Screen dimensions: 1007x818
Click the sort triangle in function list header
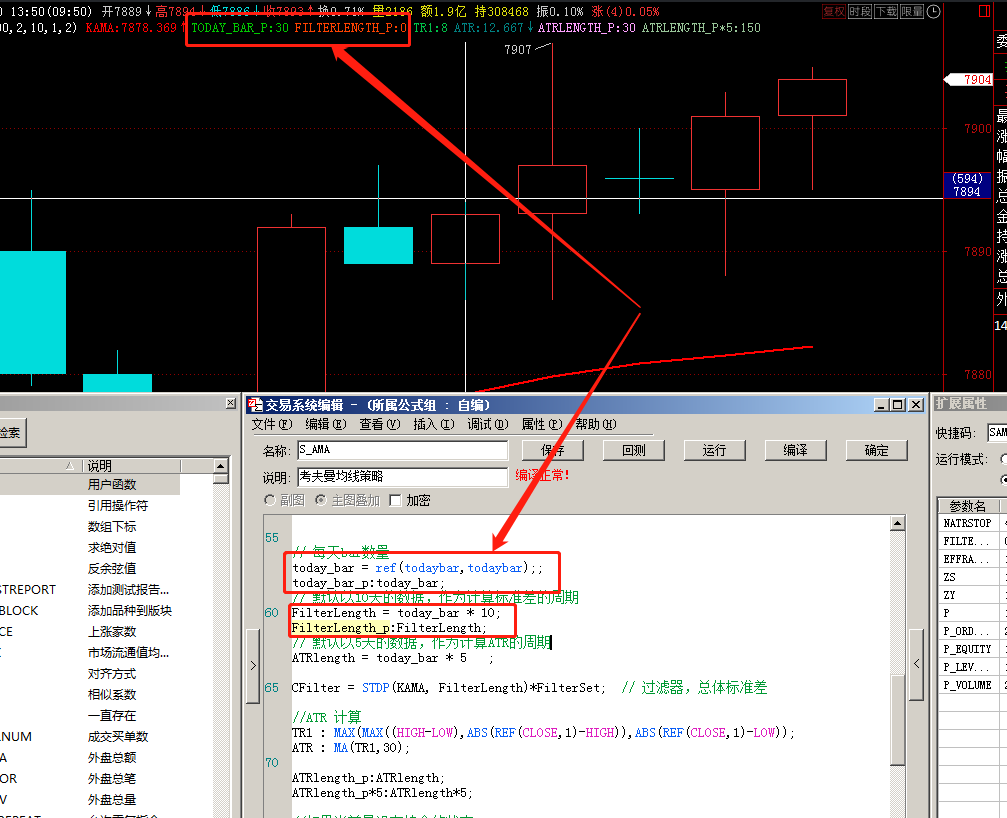[69, 466]
